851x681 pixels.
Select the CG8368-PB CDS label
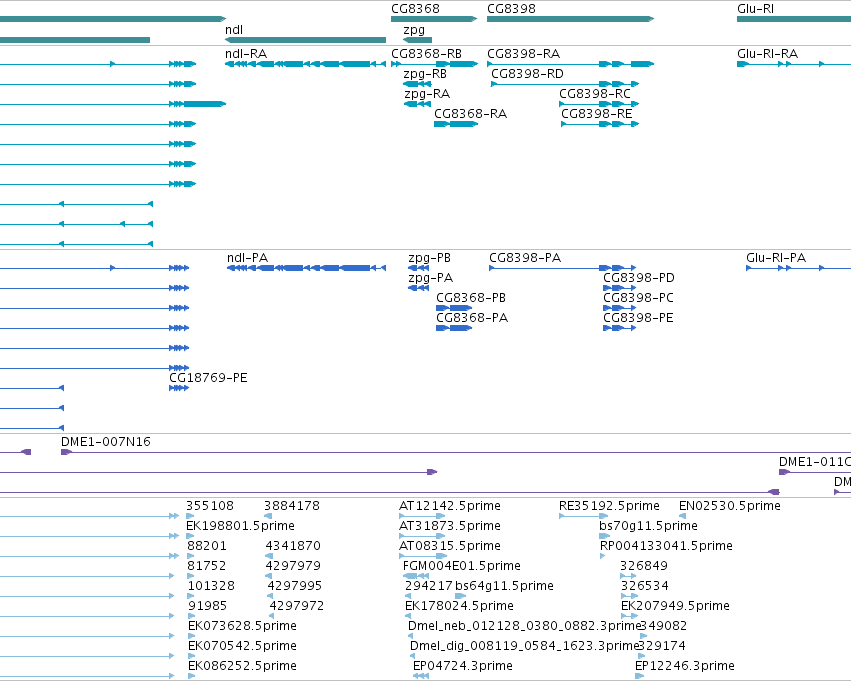[471, 298]
